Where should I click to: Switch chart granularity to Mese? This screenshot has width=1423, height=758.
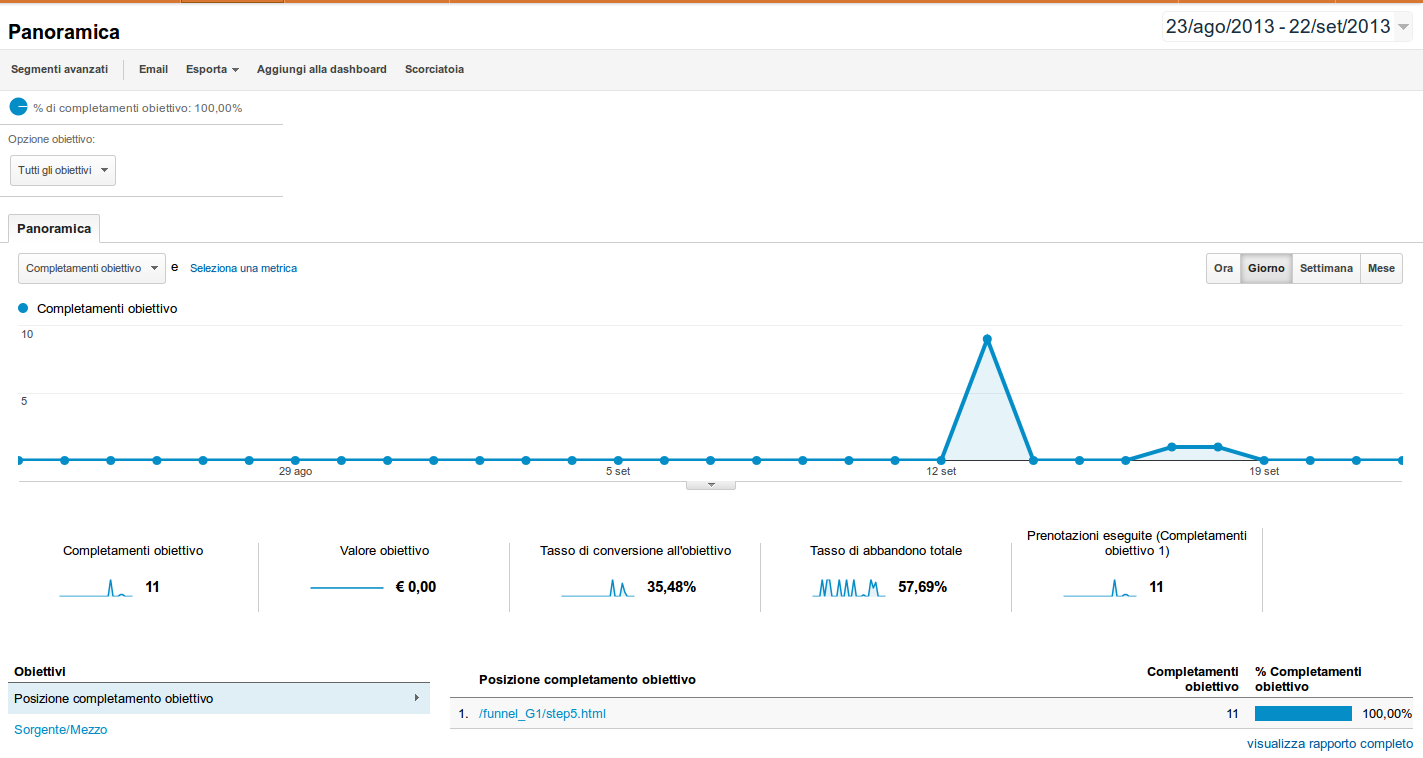click(1381, 269)
